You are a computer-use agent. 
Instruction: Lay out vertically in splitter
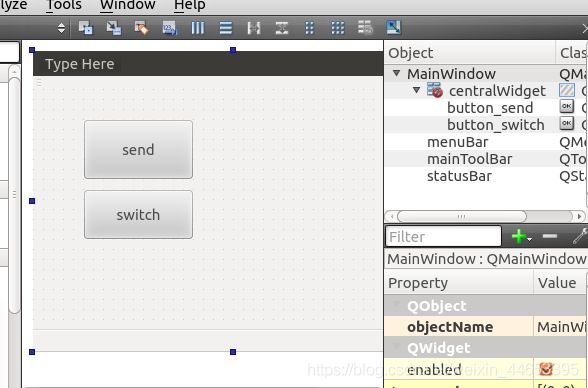click(x=282, y=28)
